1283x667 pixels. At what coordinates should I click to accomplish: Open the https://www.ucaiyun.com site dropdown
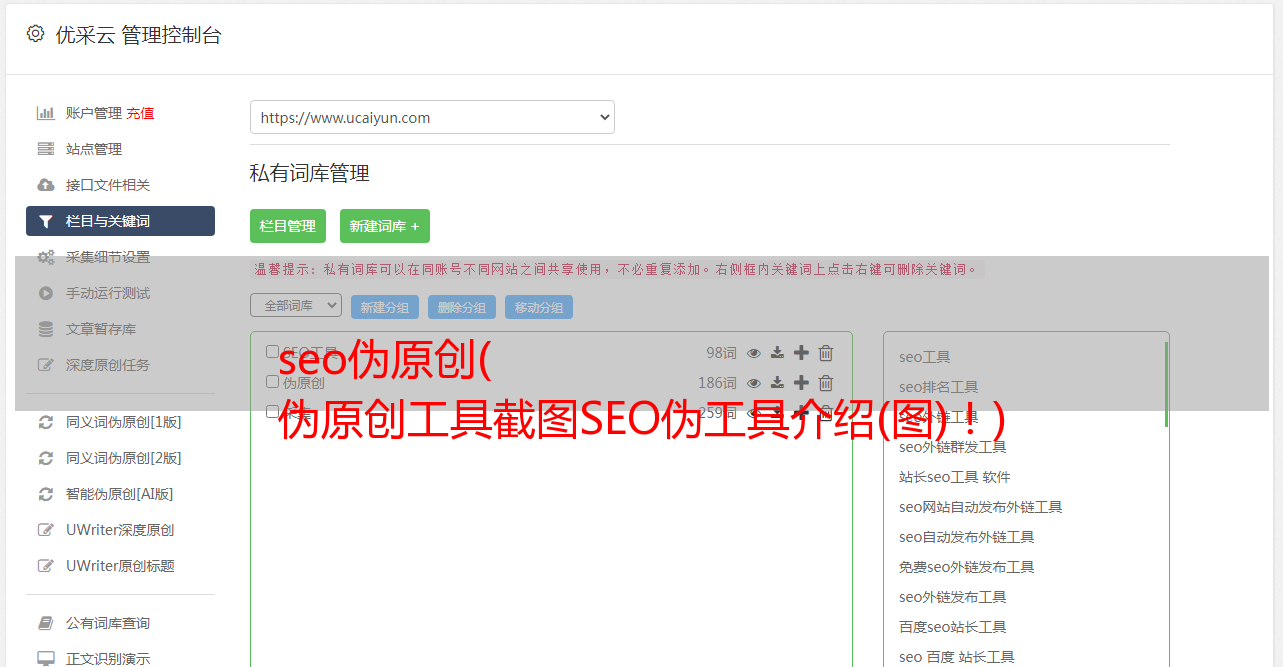point(432,117)
